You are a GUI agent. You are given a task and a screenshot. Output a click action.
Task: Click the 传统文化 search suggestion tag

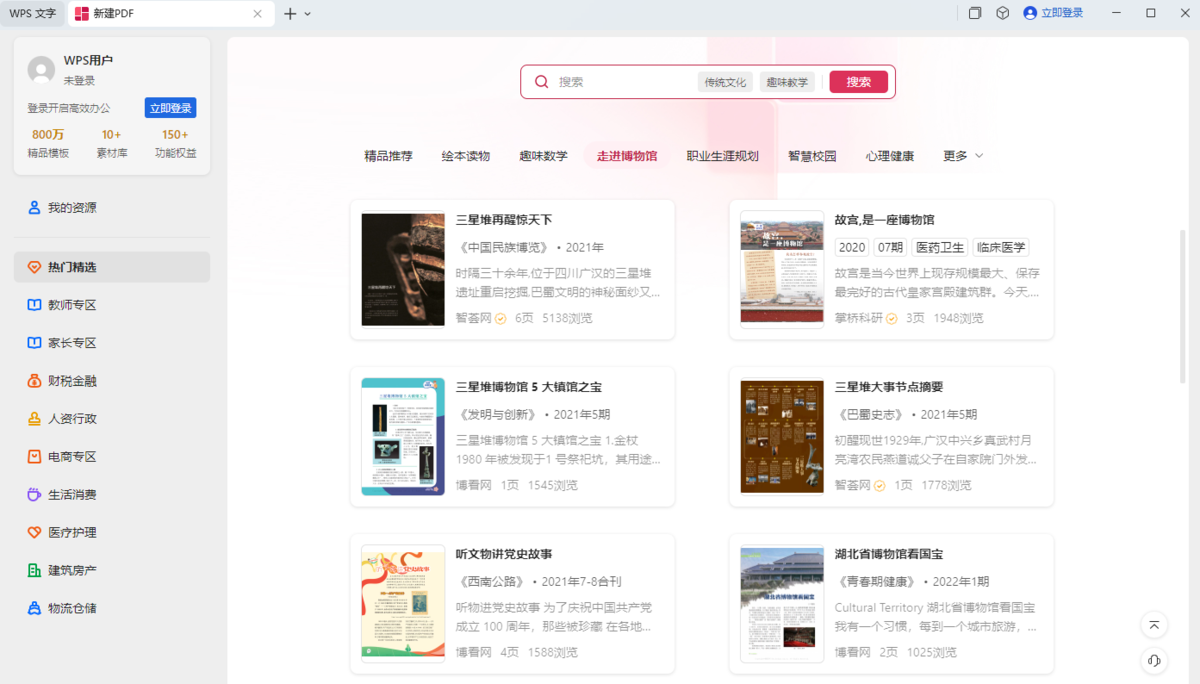click(725, 82)
